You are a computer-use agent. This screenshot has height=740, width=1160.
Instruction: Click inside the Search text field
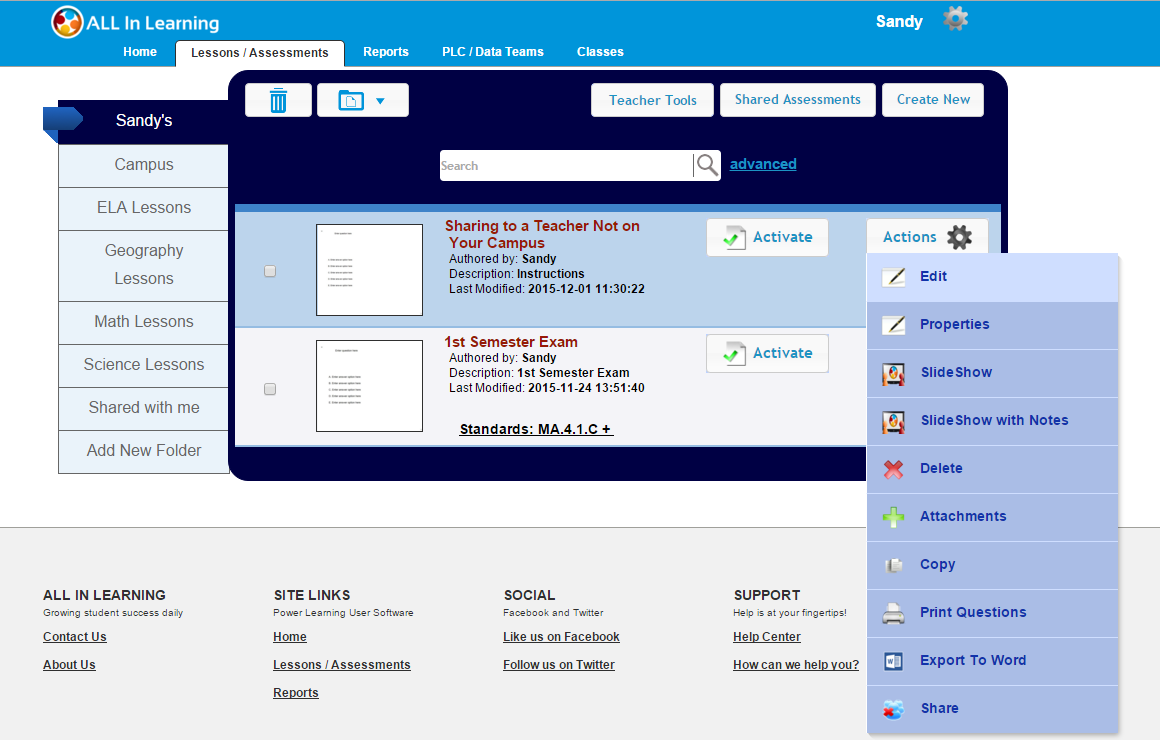tap(565, 166)
